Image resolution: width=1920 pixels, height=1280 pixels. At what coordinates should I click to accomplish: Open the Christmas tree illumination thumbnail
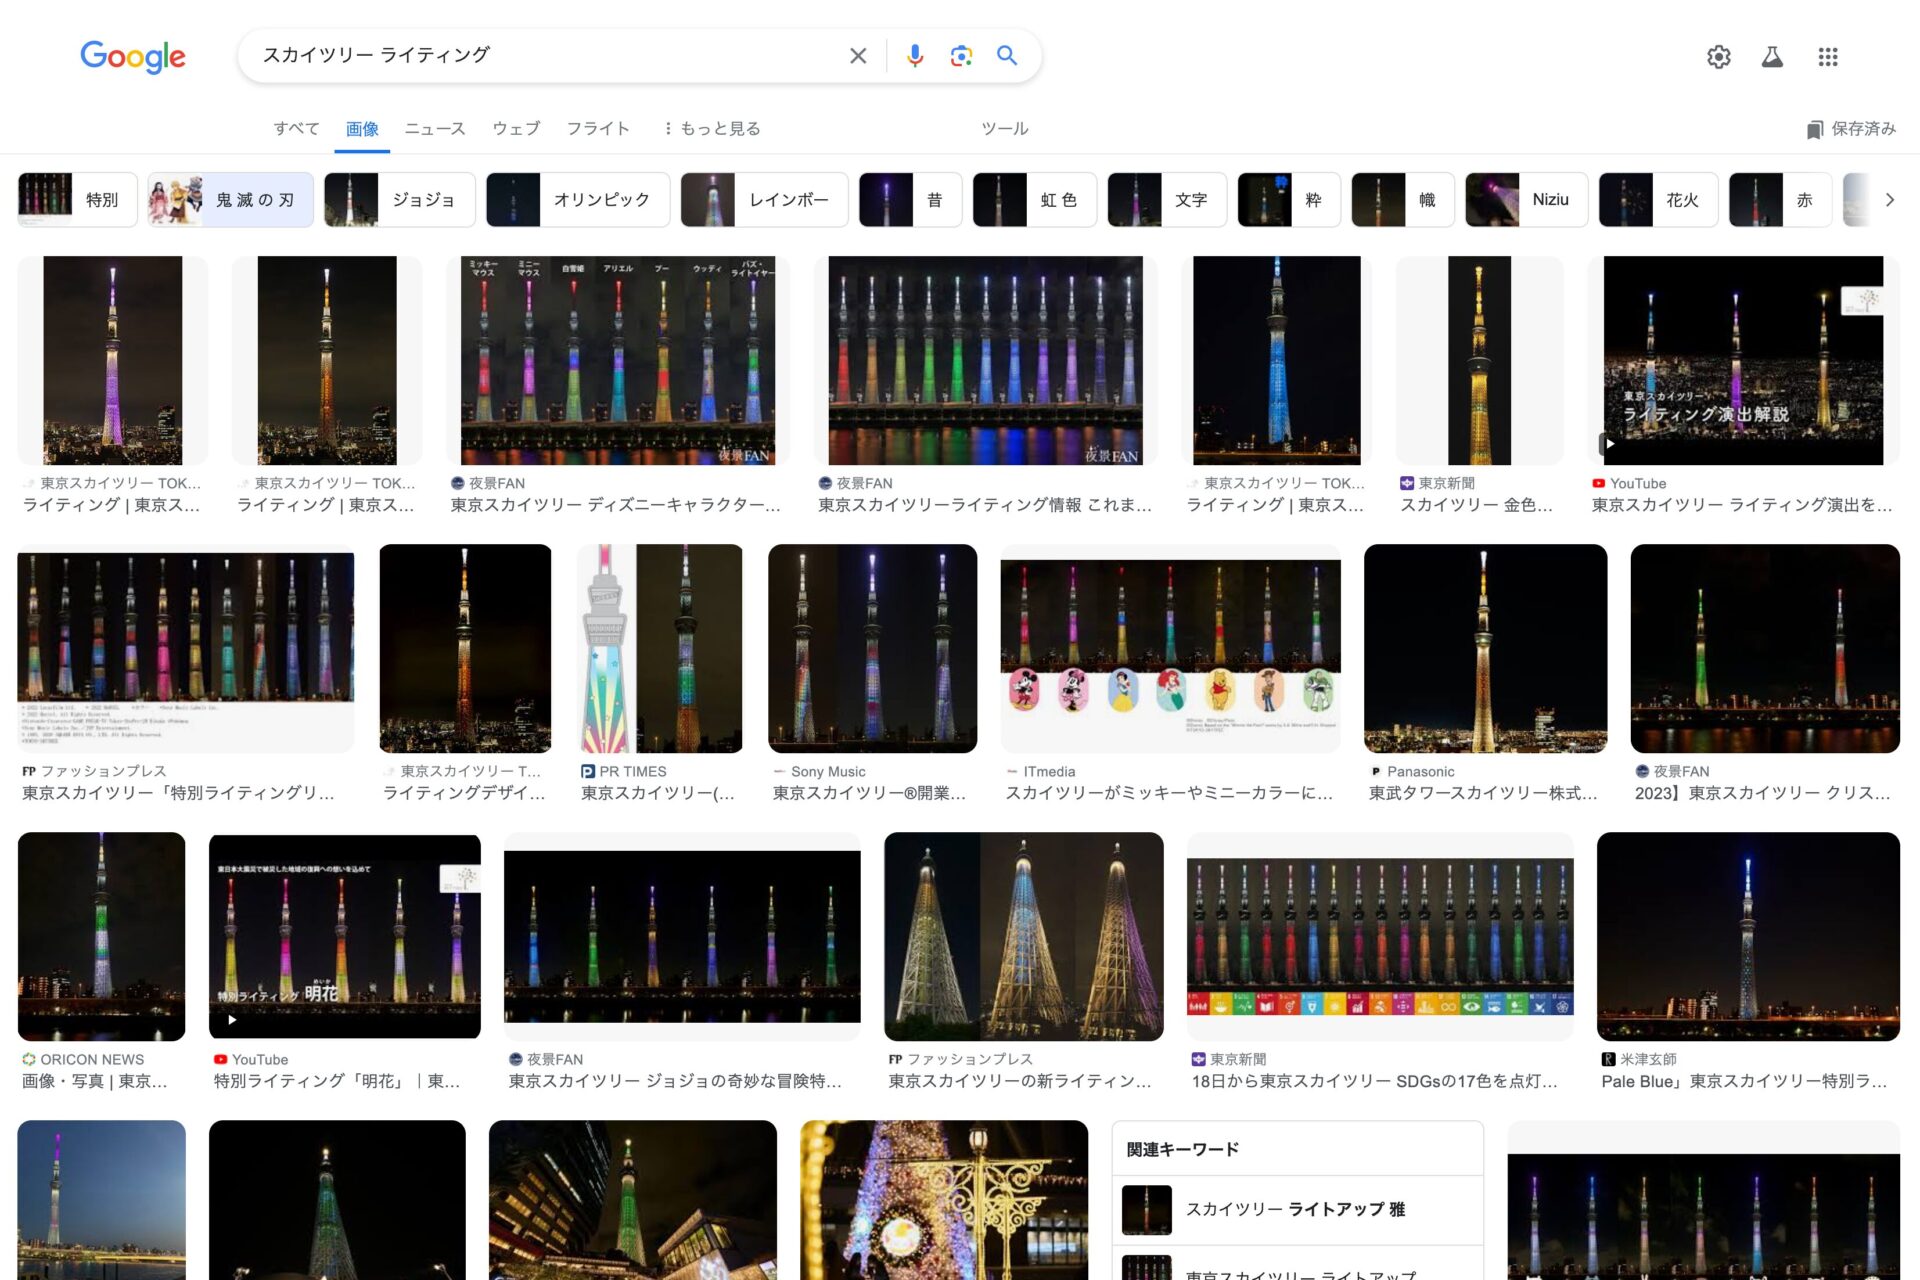[944, 1200]
